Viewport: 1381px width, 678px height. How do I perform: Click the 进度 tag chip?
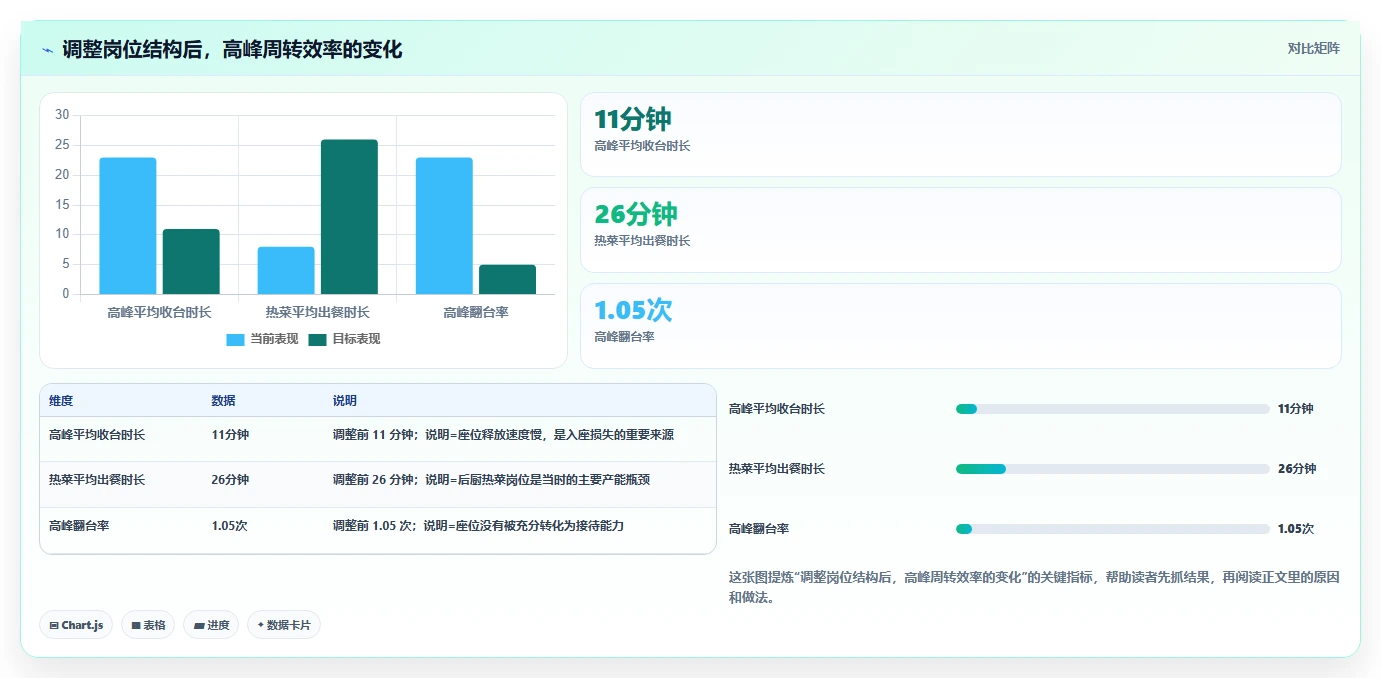[x=211, y=625]
